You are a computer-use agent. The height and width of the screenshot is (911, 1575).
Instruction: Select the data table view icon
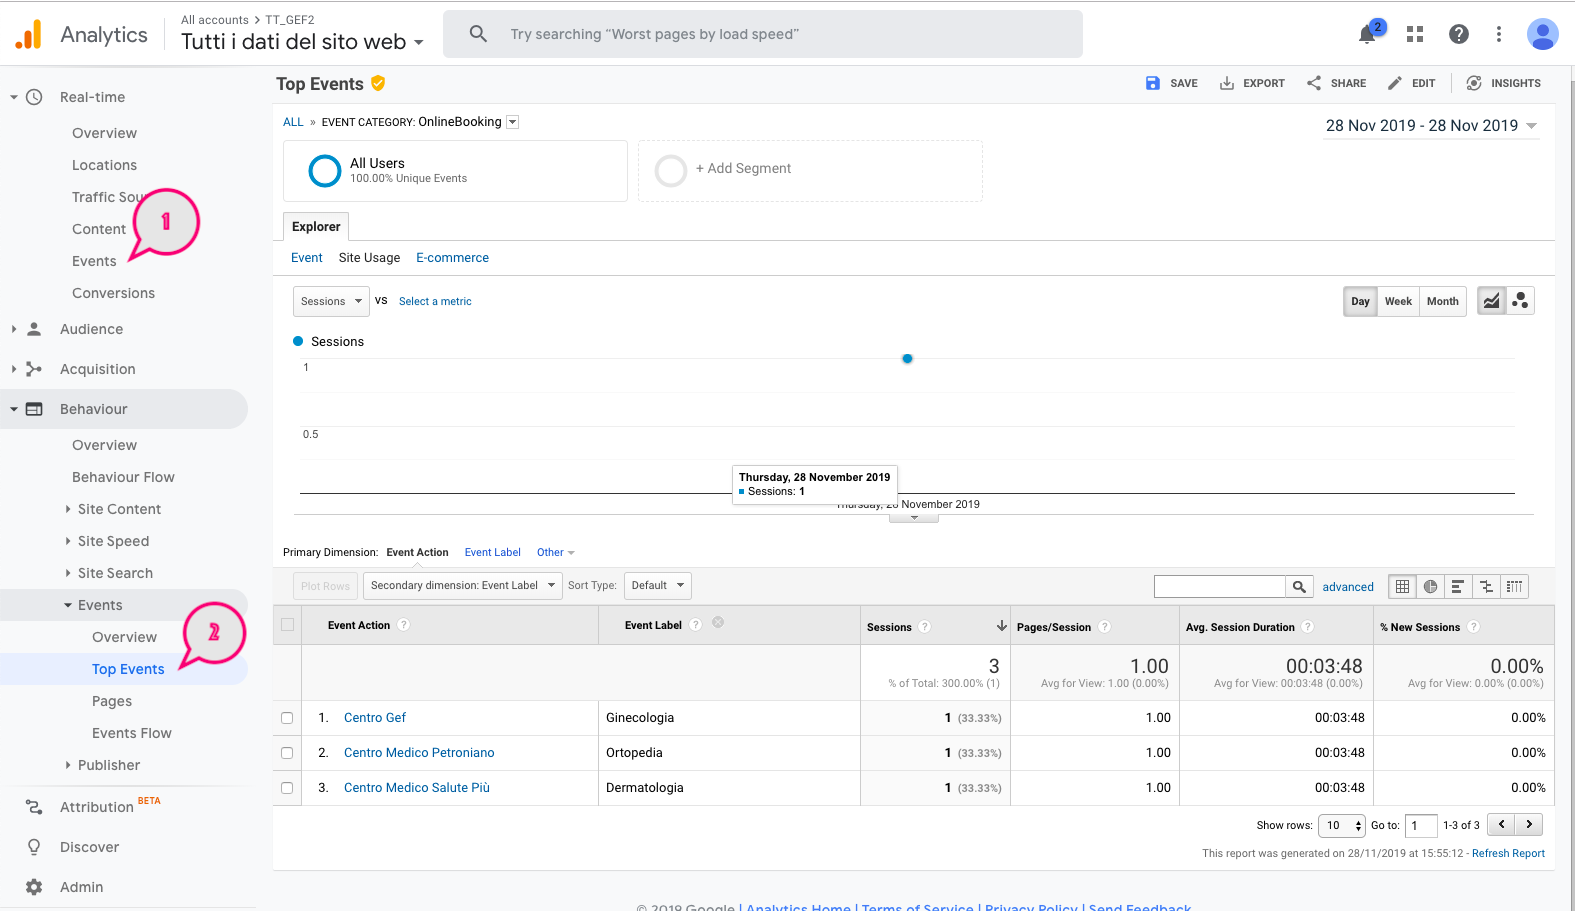pyautogui.click(x=1402, y=587)
